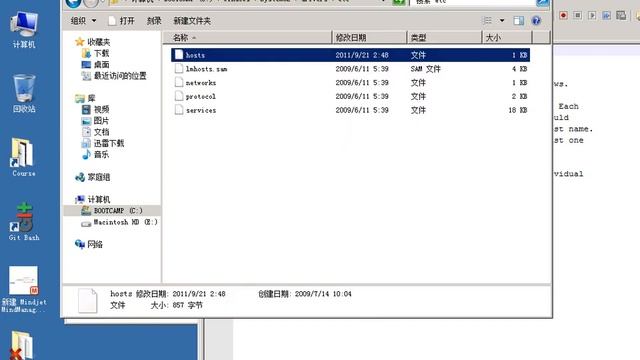Image resolution: width=640 pixels, height=360 pixels.
Task: Toggle the preview pane icon
Action: (518, 20)
